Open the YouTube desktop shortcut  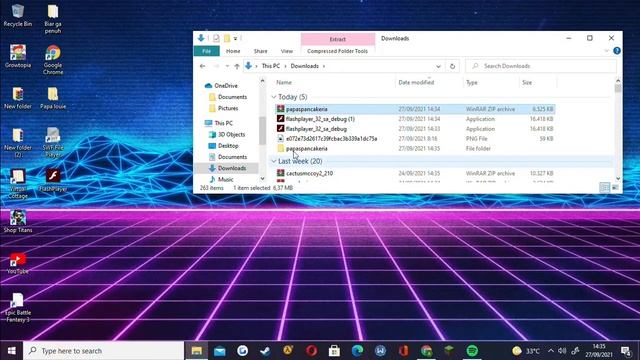pyautogui.click(x=18, y=263)
